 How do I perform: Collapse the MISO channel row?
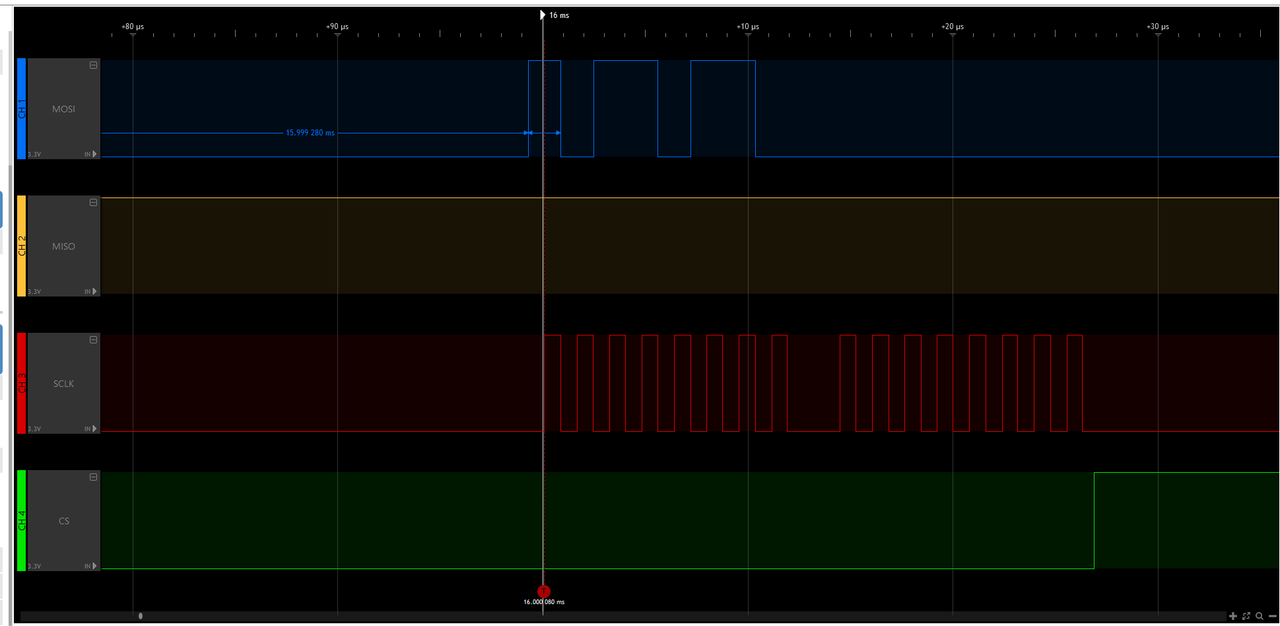pos(93,202)
